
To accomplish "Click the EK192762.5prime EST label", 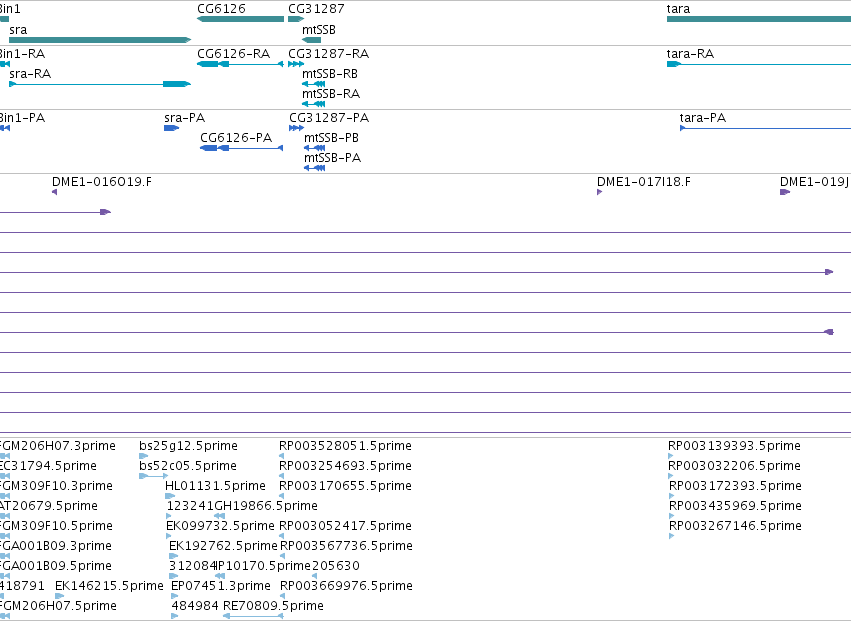I will (x=223, y=546).
